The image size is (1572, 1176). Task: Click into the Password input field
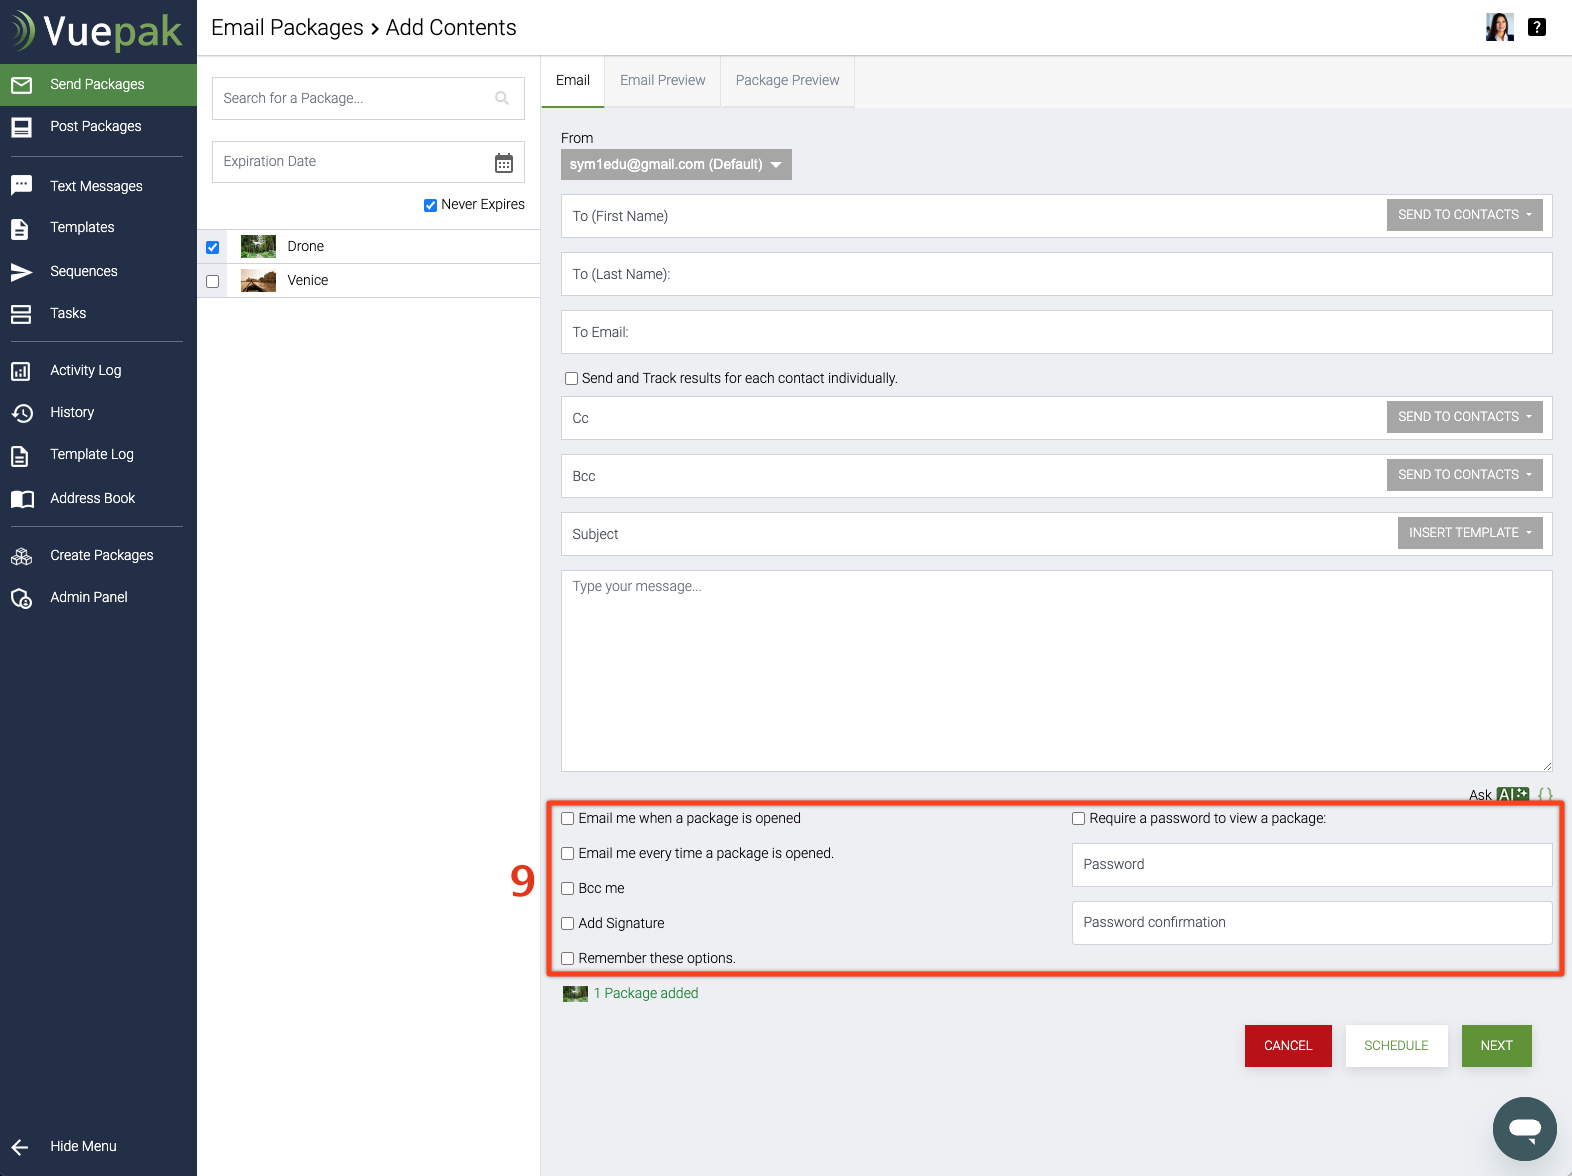coord(1311,865)
